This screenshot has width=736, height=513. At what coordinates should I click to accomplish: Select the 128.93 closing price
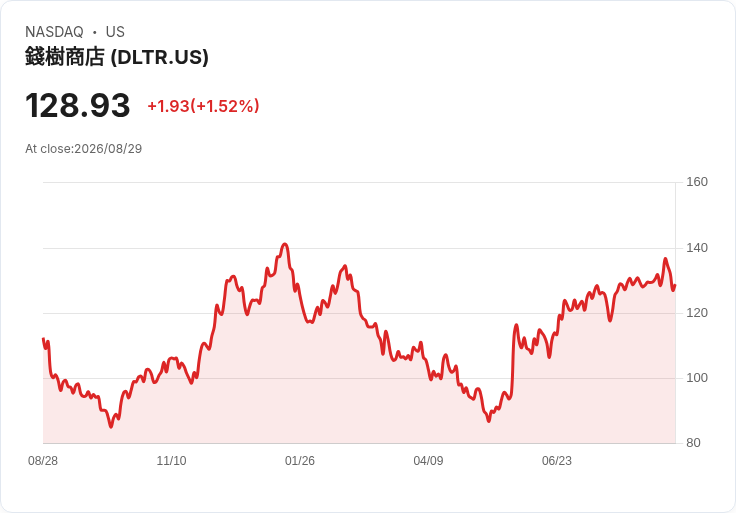pos(77,105)
